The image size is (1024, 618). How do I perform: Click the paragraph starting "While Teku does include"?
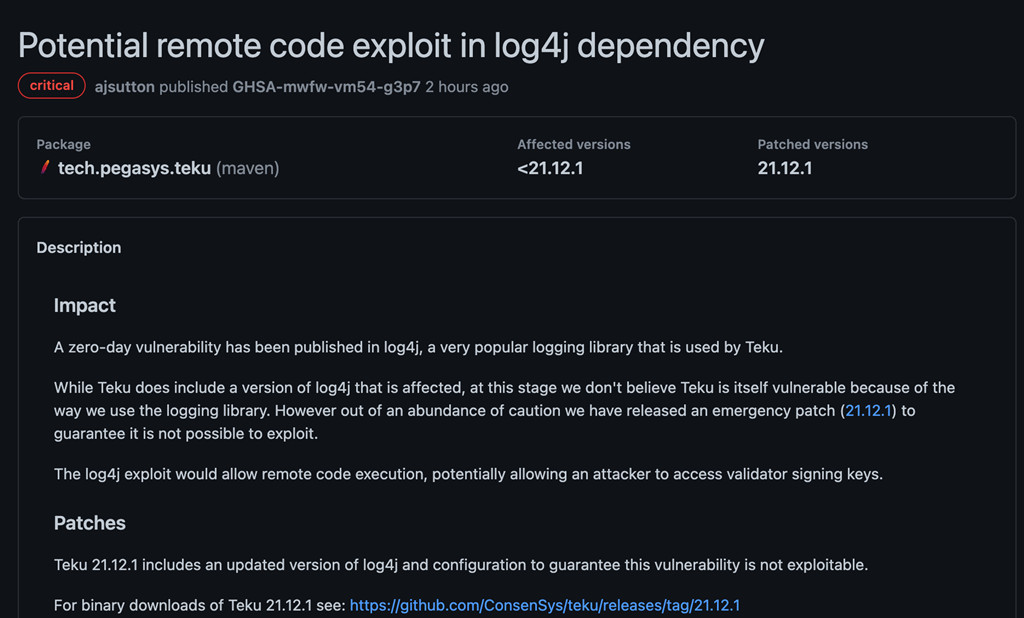(x=504, y=410)
